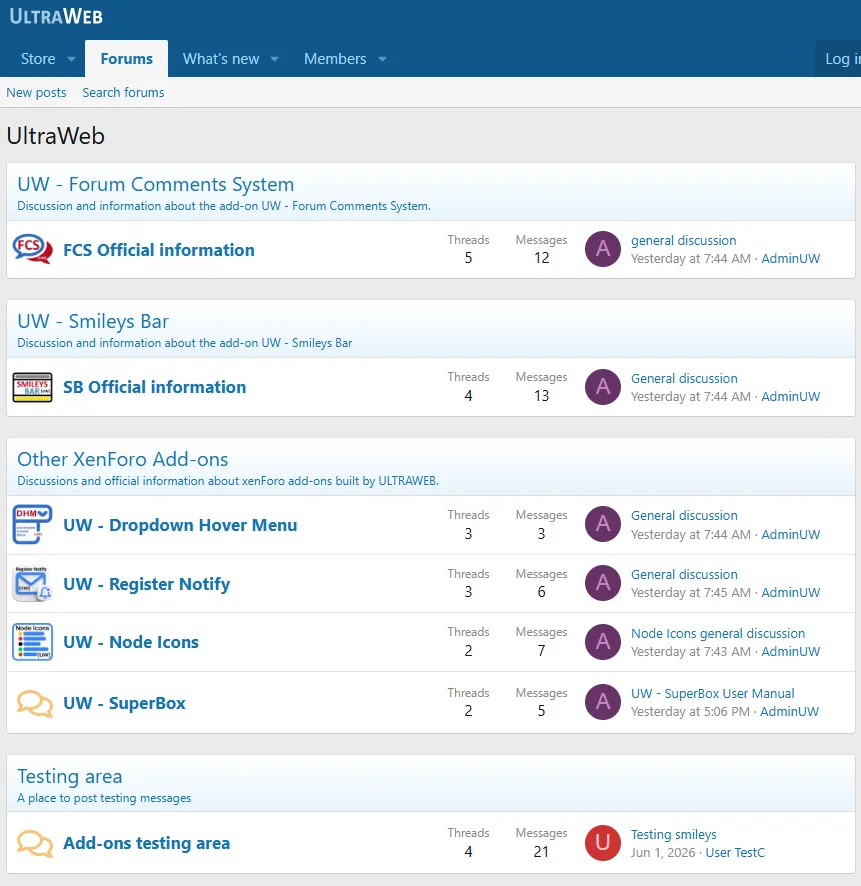Click the Node Icons list icon
This screenshot has width=861, height=886.
(x=33, y=642)
